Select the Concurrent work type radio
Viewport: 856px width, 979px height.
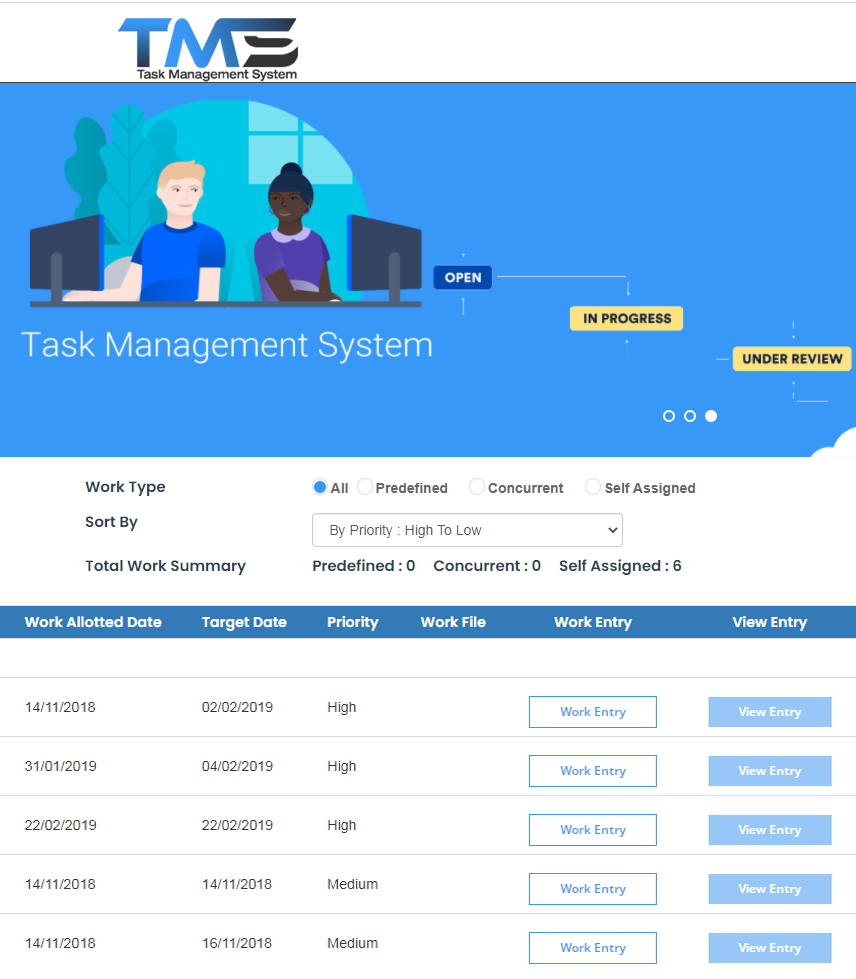tap(477, 487)
